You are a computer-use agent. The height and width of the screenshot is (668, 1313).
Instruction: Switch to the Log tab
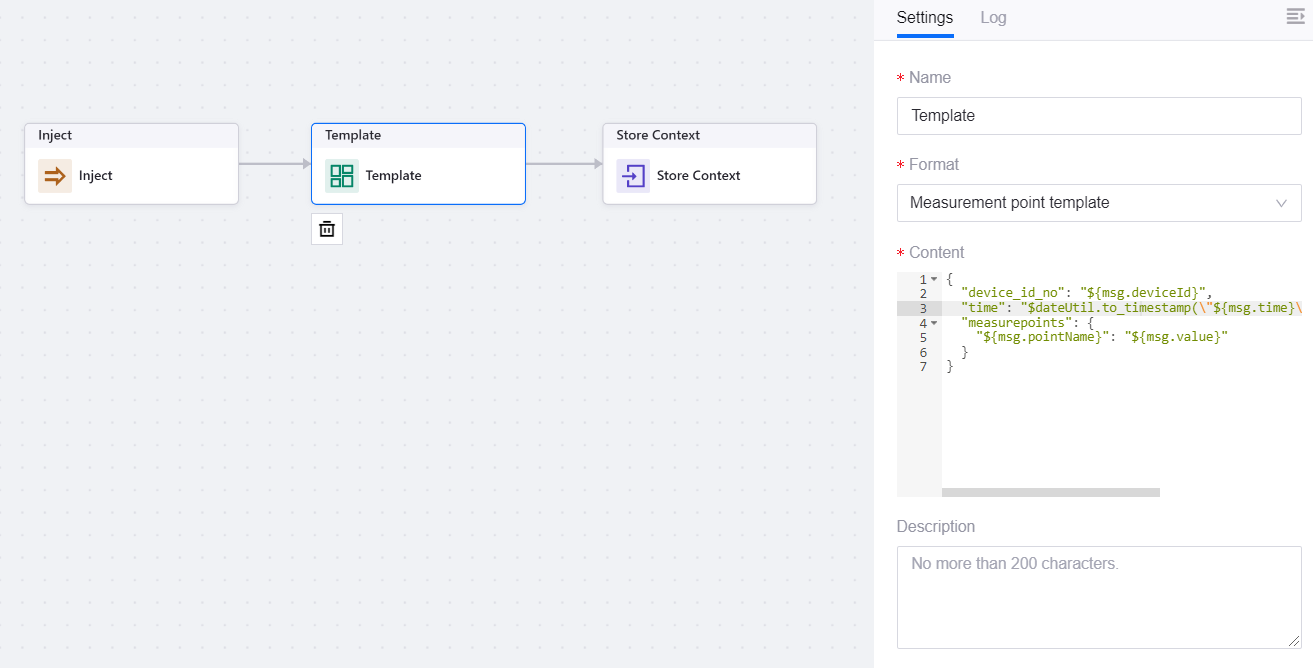(993, 18)
